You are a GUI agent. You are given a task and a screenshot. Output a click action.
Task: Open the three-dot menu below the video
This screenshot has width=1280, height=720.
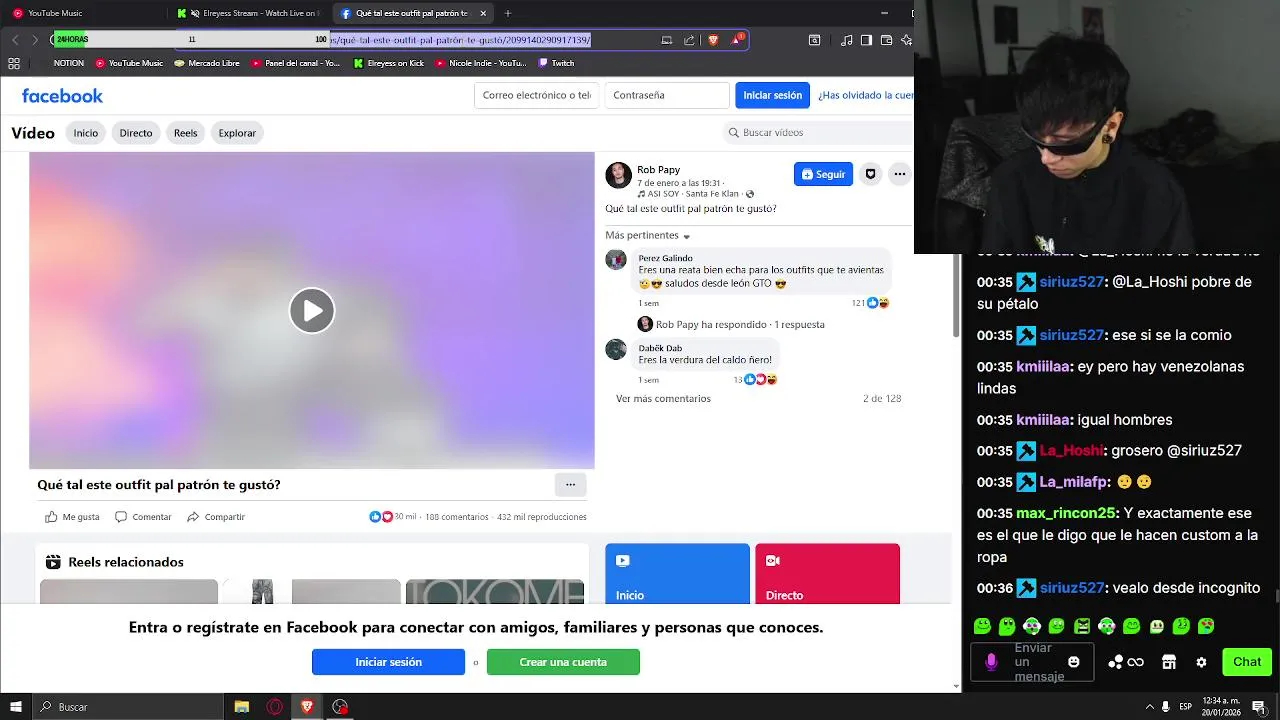(x=570, y=485)
